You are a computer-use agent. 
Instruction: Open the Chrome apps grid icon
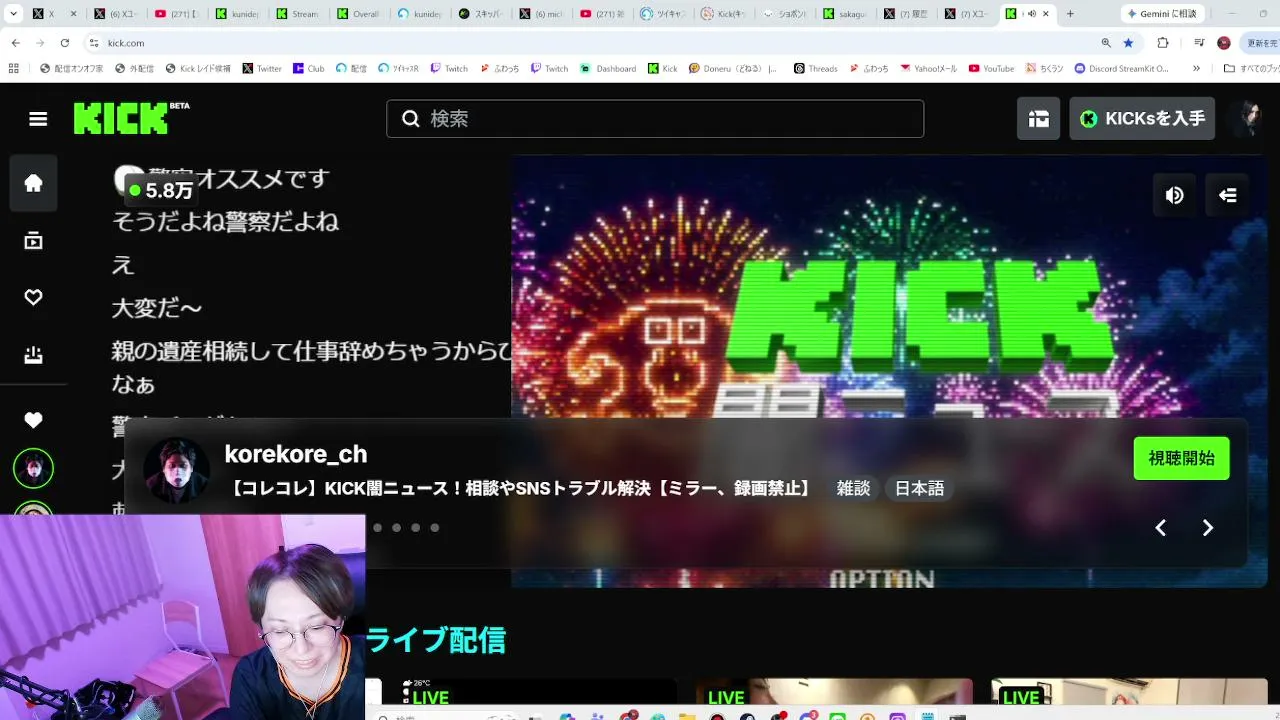click(13, 69)
